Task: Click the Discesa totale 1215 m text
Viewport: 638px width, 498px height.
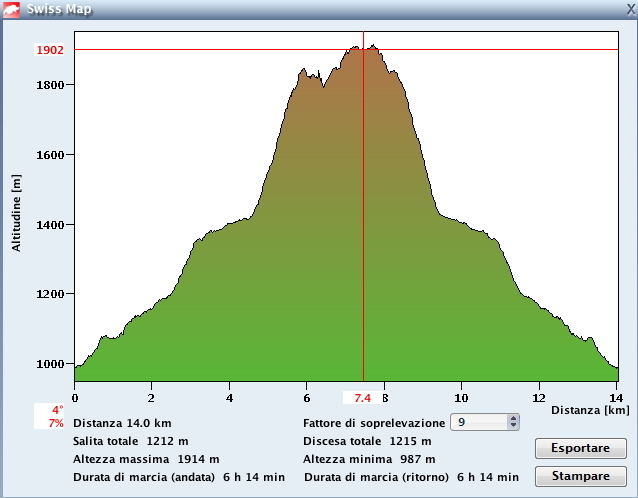Action: (367, 441)
